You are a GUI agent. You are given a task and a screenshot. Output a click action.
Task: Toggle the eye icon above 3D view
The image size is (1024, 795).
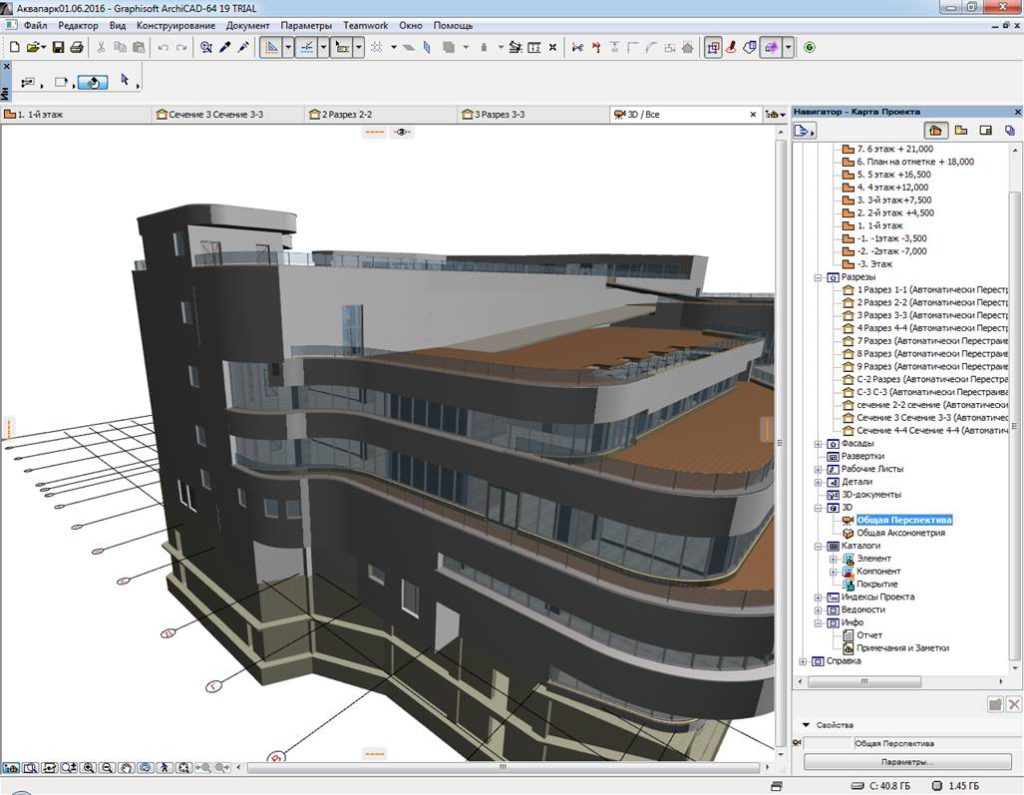[402, 132]
